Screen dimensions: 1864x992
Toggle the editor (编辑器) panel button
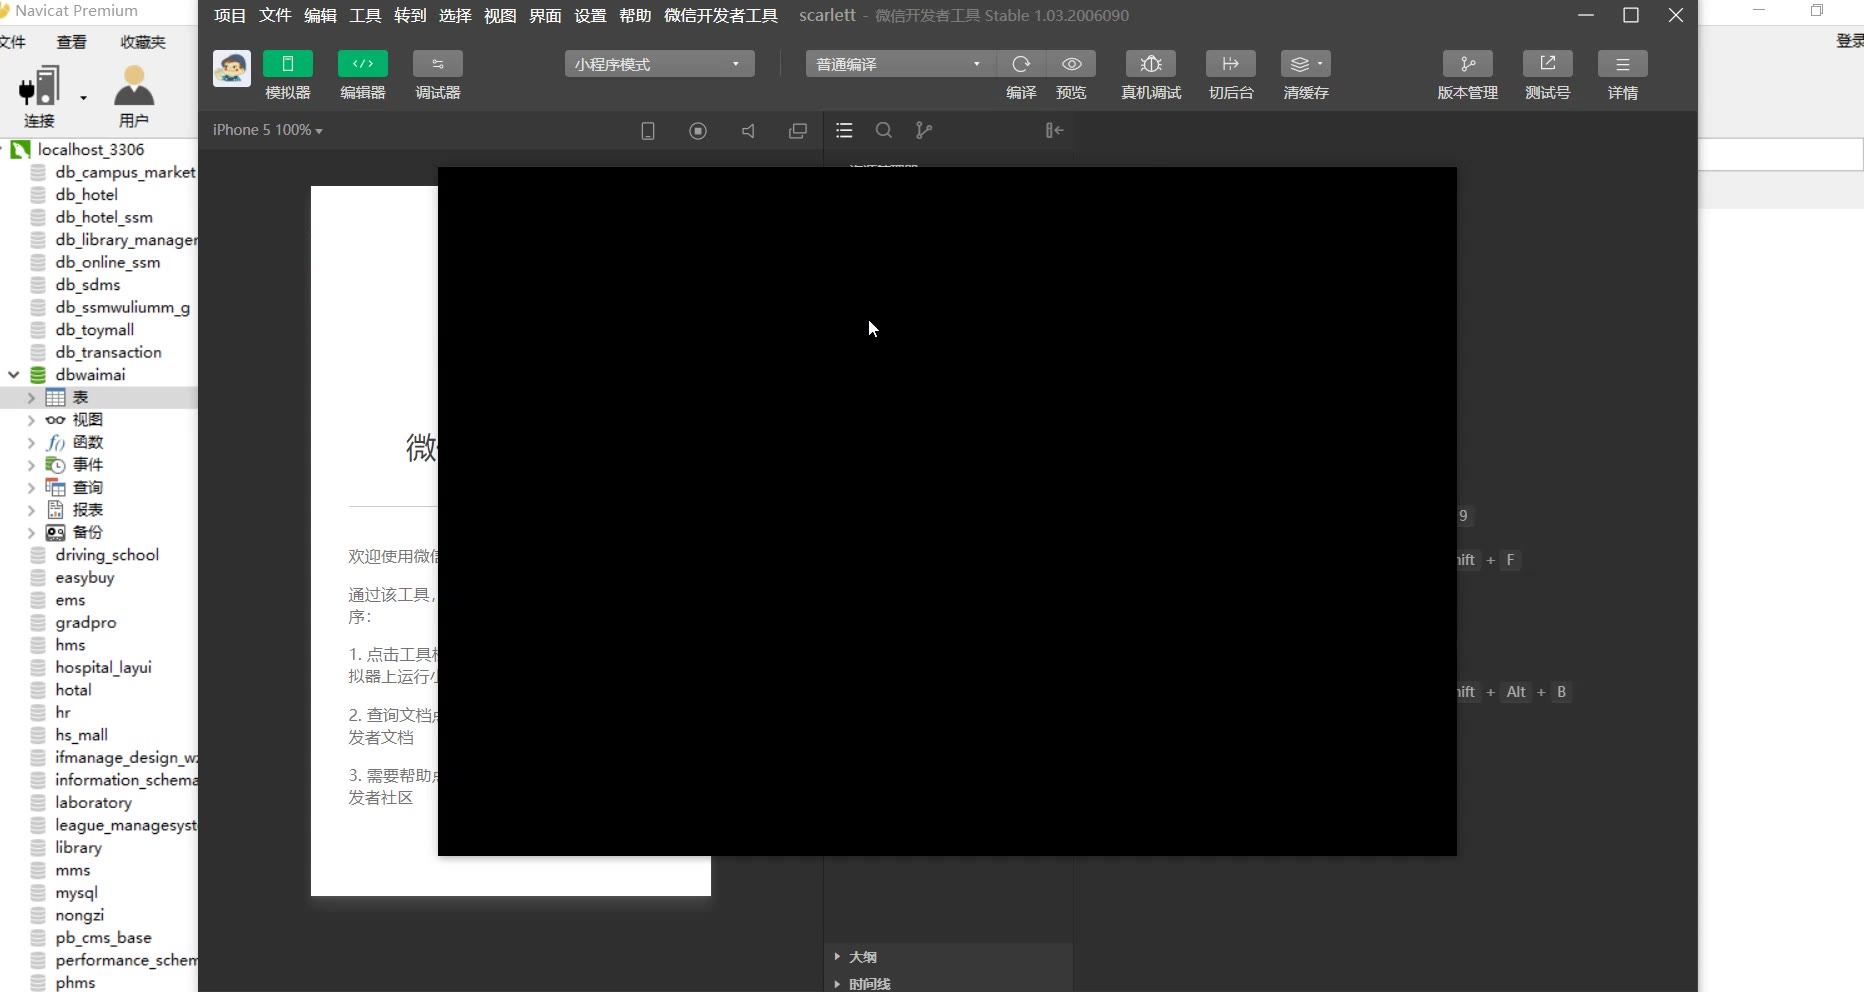pyautogui.click(x=363, y=64)
